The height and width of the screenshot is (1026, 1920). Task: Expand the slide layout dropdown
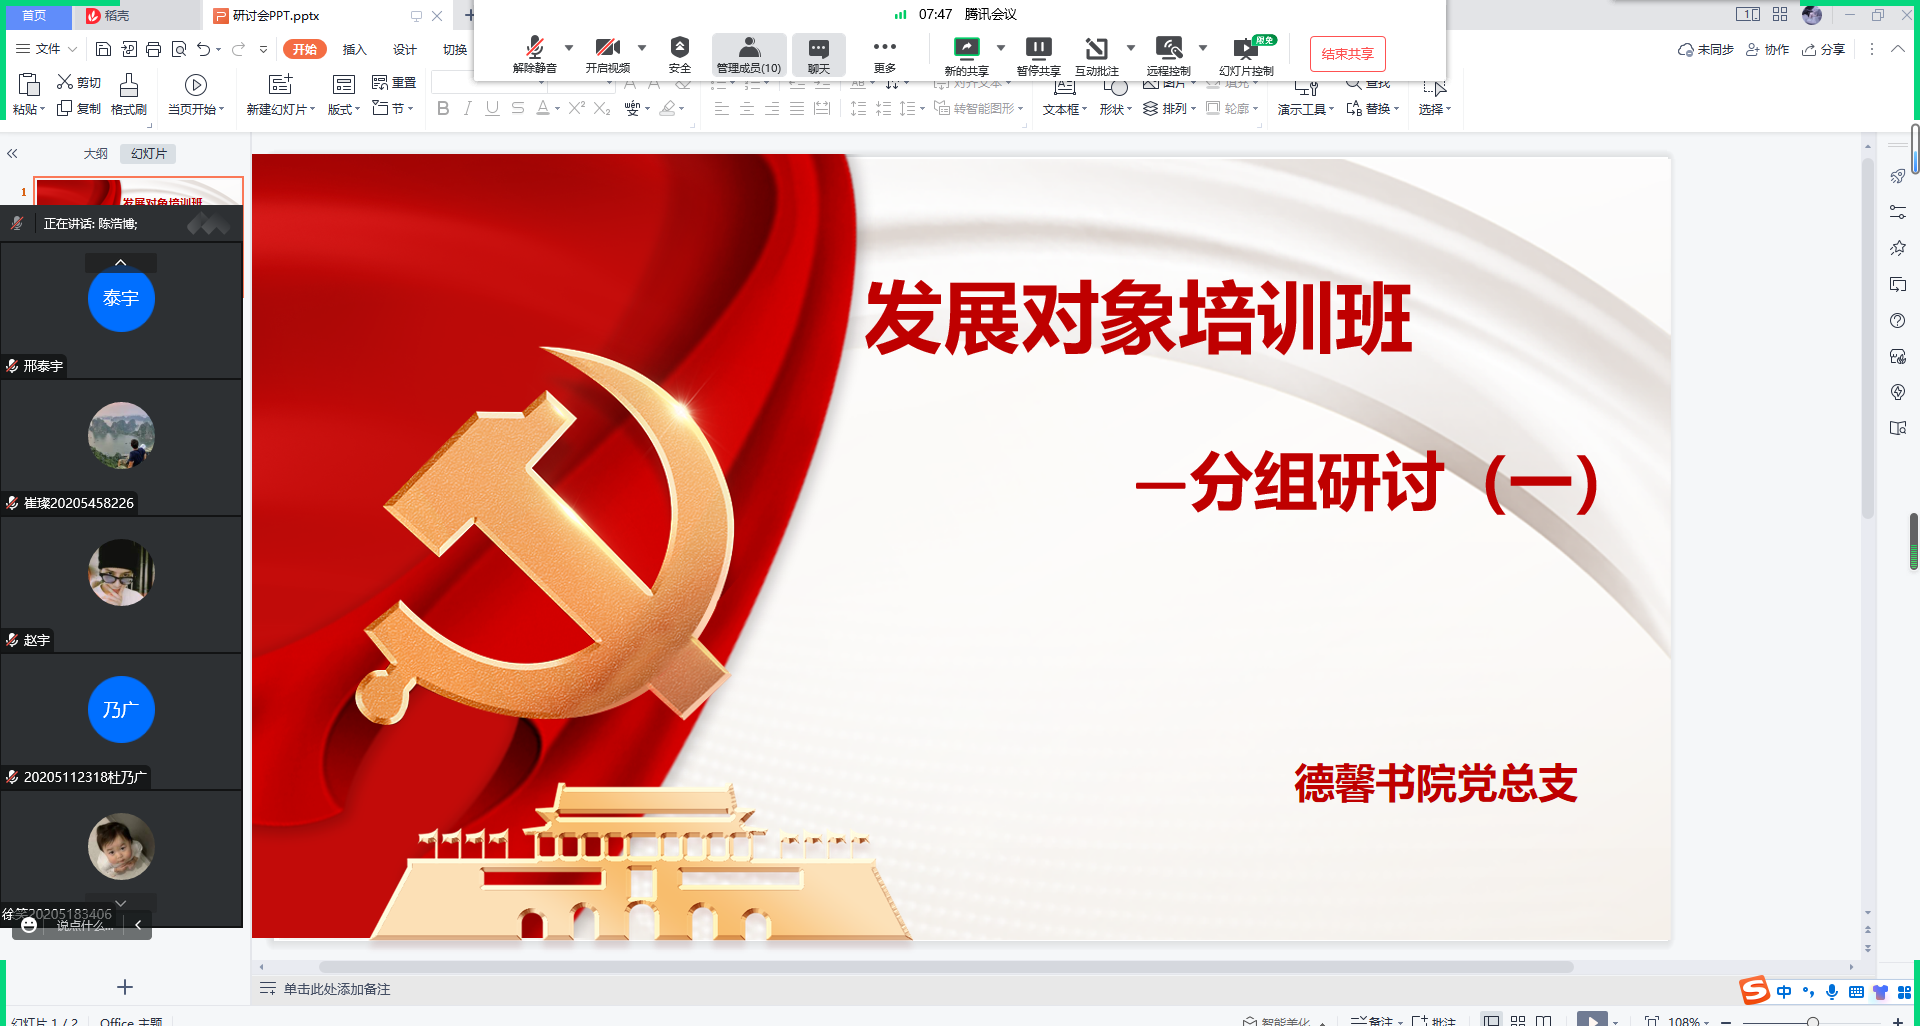(x=344, y=109)
